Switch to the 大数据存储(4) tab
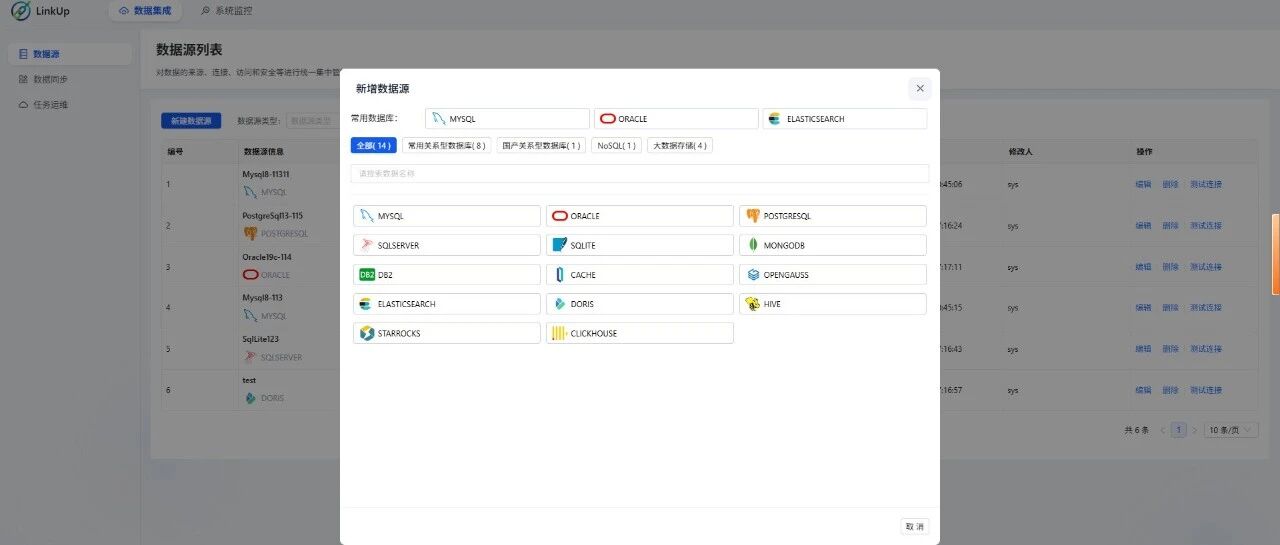 680,146
